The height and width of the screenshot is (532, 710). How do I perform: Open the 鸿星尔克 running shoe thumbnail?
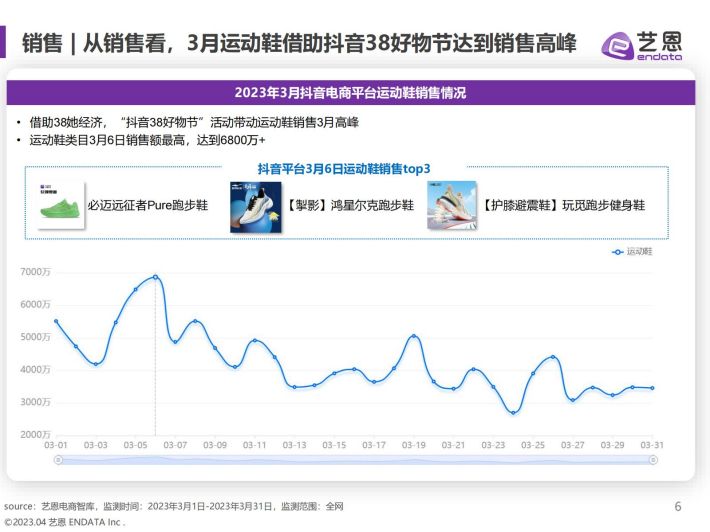(255, 207)
